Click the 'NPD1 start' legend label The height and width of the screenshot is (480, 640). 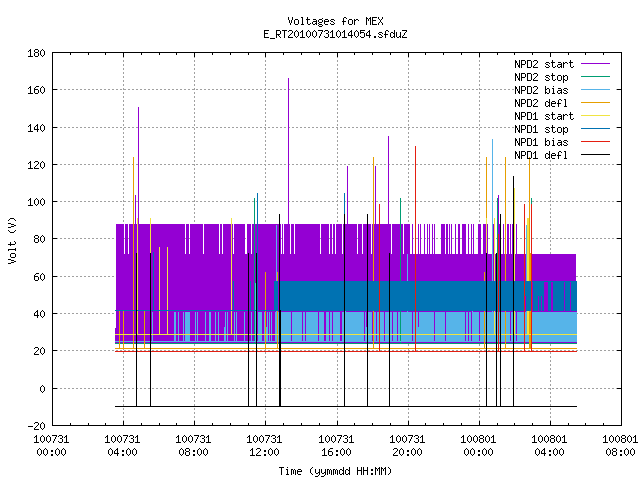click(x=544, y=116)
